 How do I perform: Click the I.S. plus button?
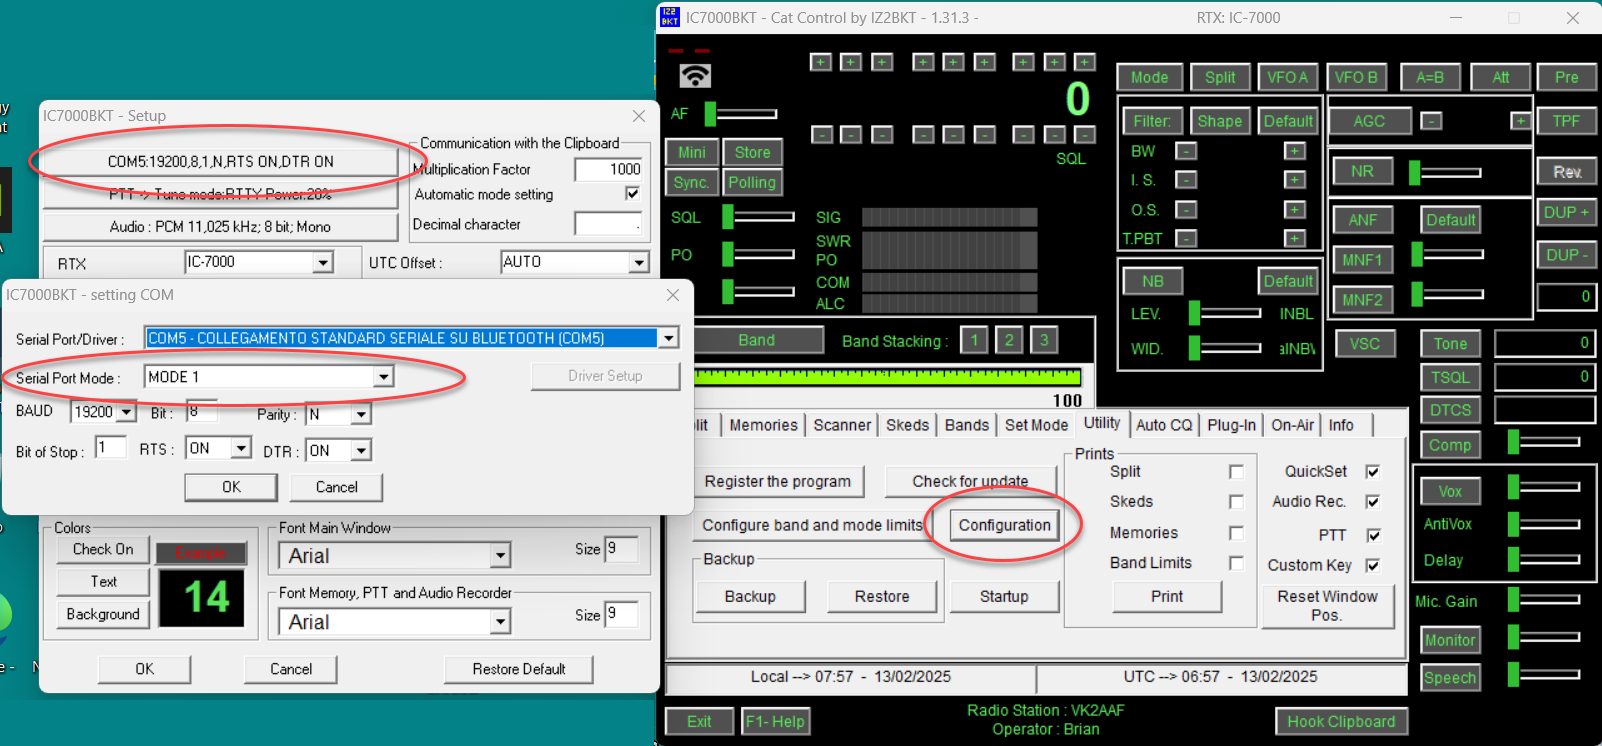1294,180
